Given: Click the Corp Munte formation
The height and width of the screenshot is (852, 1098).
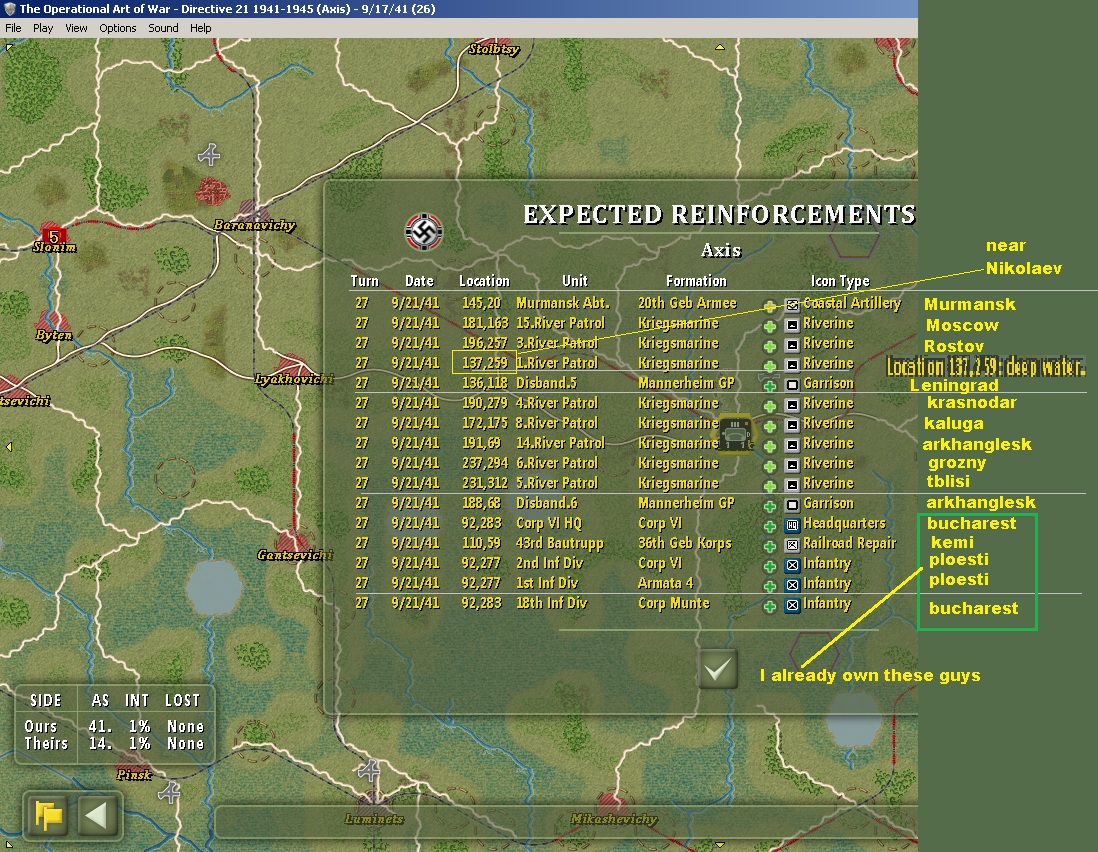Looking at the screenshot, I should pyautogui.click(x=674, y=603).
